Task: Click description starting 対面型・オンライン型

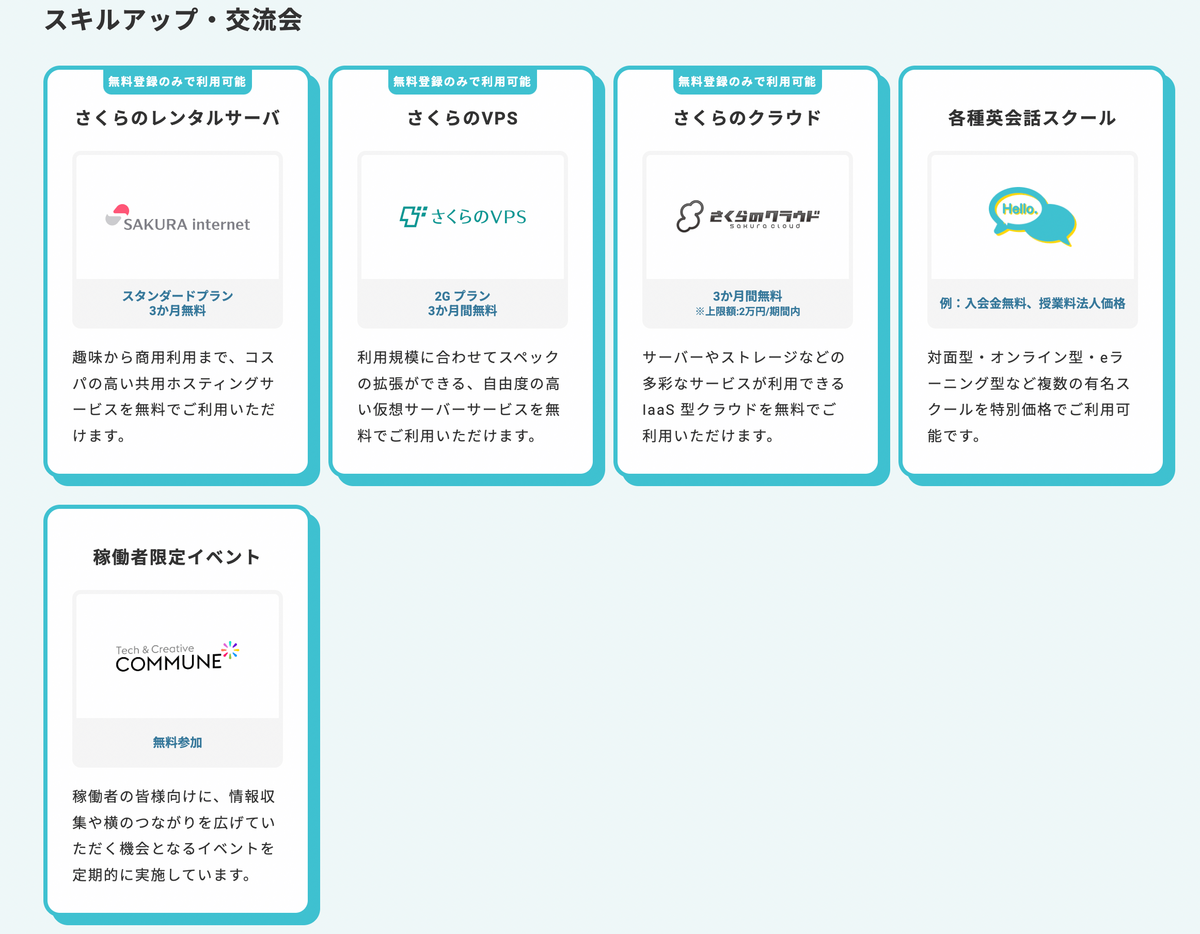Action: (x=1029, y=397)
